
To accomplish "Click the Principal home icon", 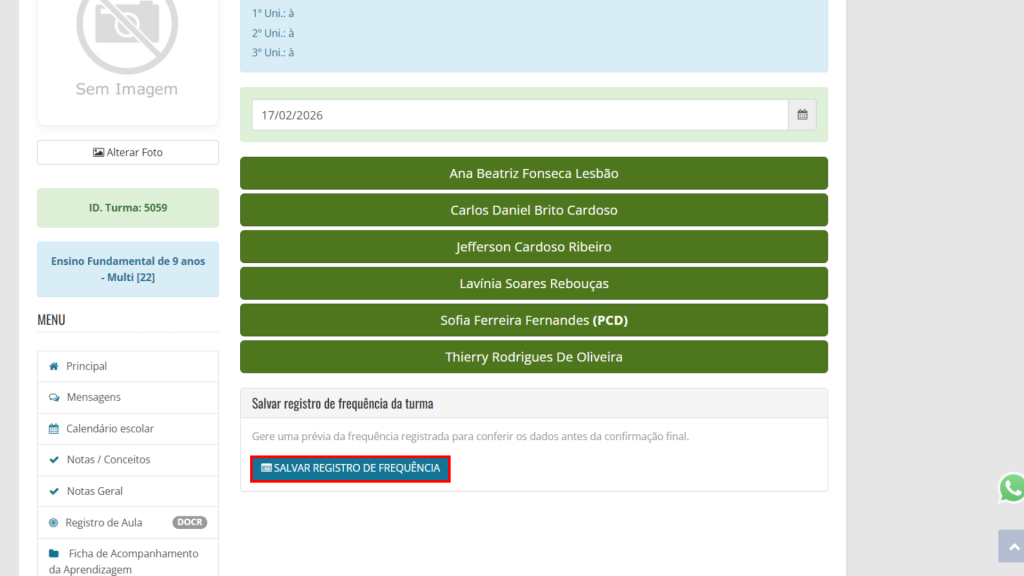I will coord(54,367).
